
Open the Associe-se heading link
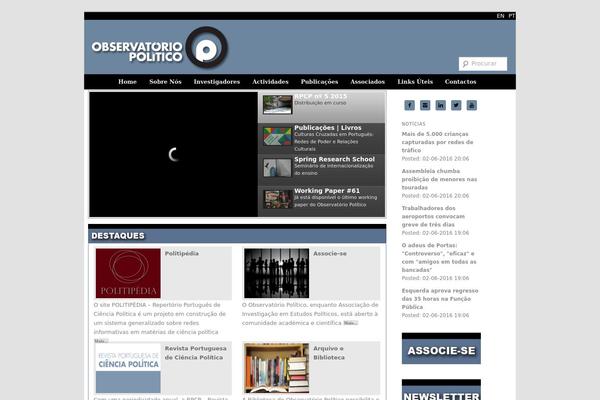point(330,253)
